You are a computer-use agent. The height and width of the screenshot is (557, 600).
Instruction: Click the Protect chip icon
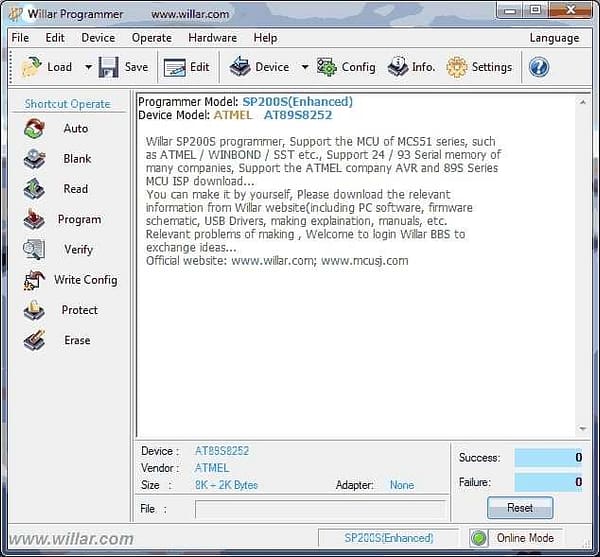pos(36,311)
